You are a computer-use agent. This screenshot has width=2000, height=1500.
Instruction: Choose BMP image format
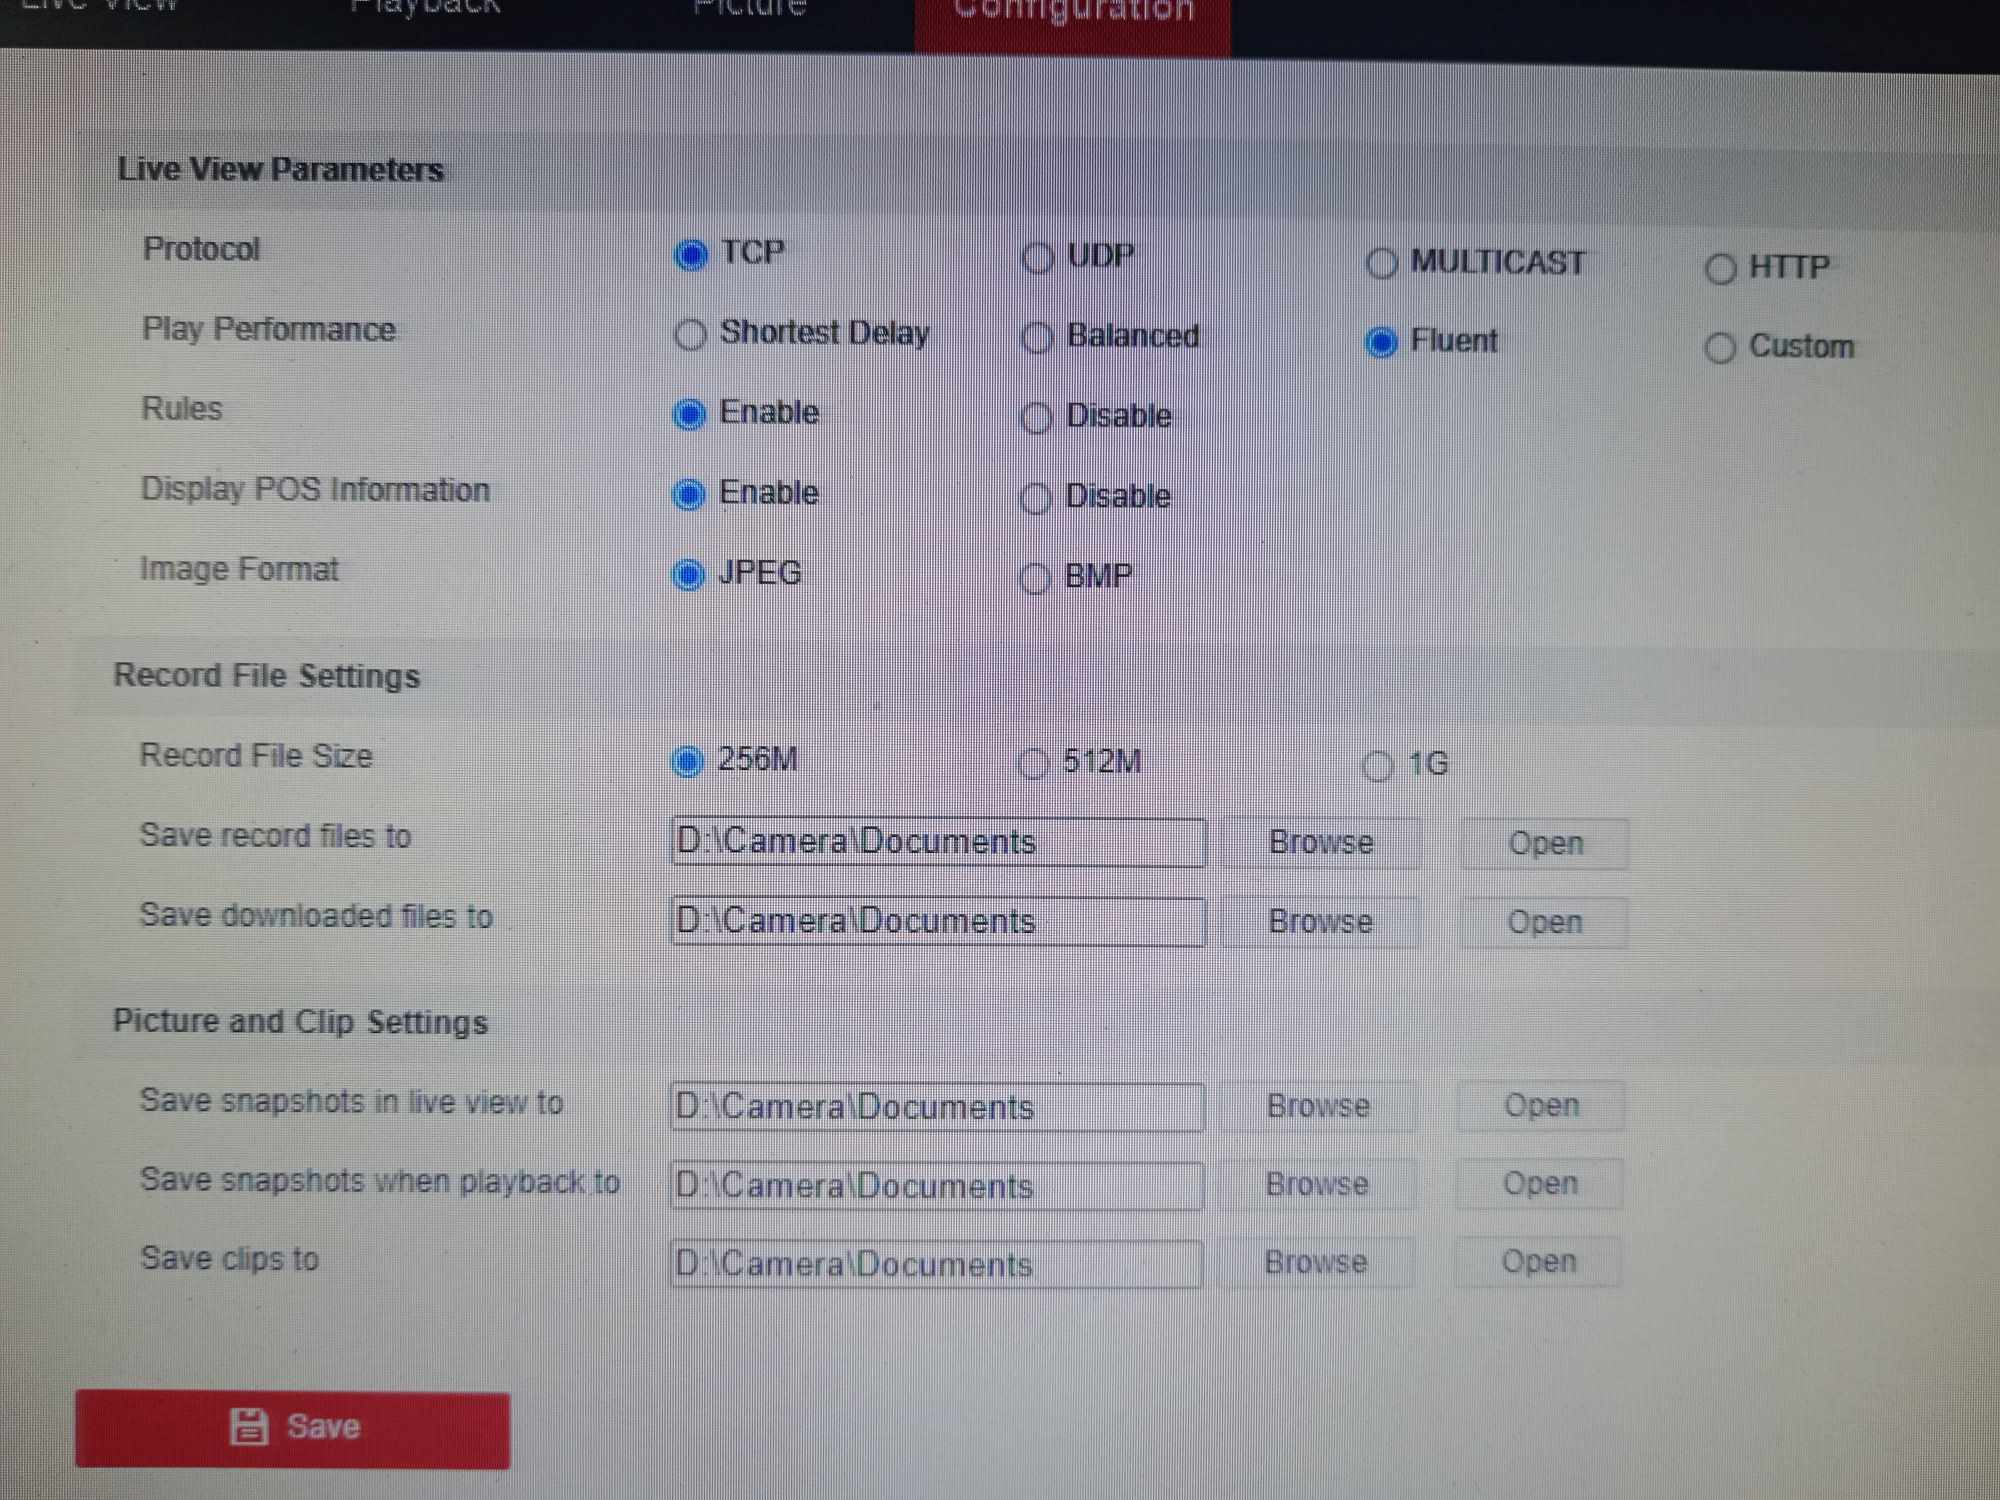[1035, 578]
